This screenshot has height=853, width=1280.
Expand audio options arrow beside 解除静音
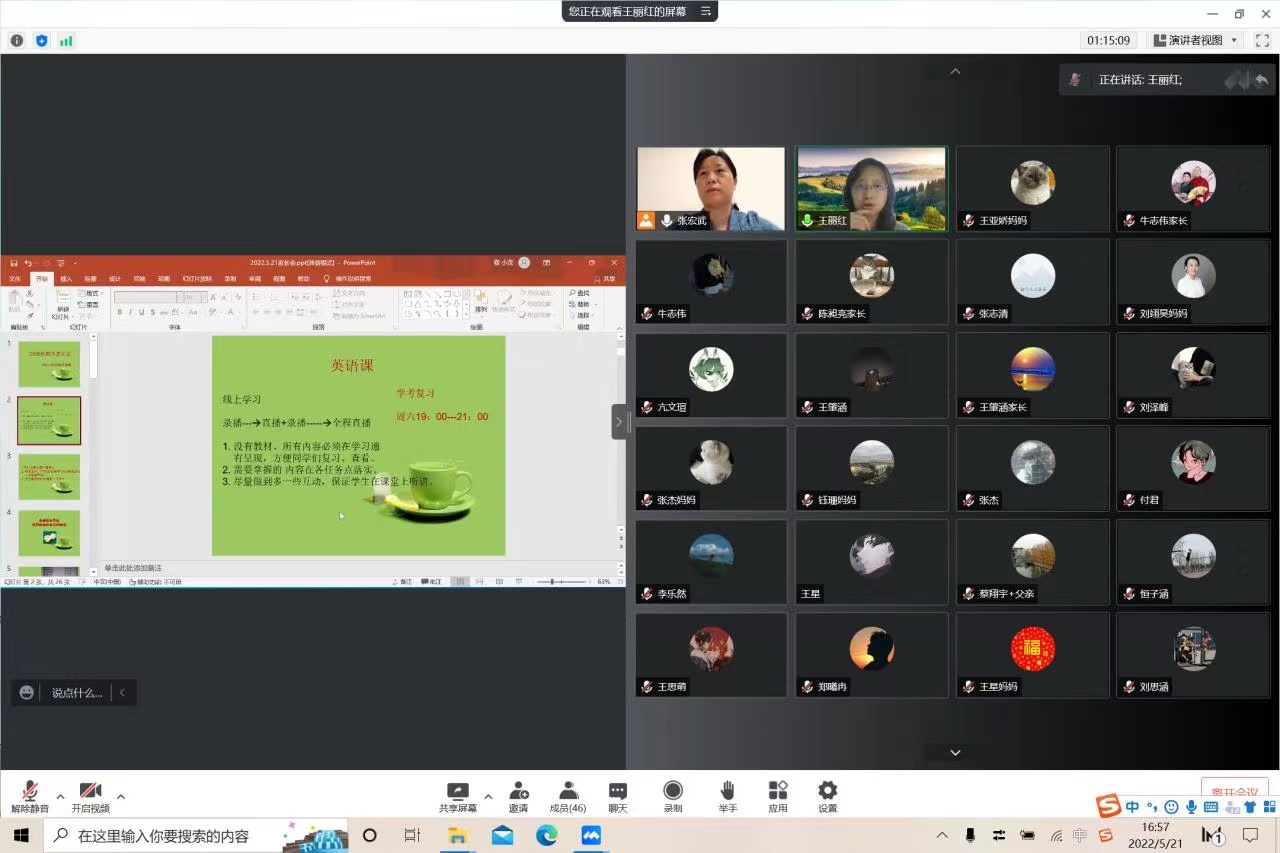(60, 797)
